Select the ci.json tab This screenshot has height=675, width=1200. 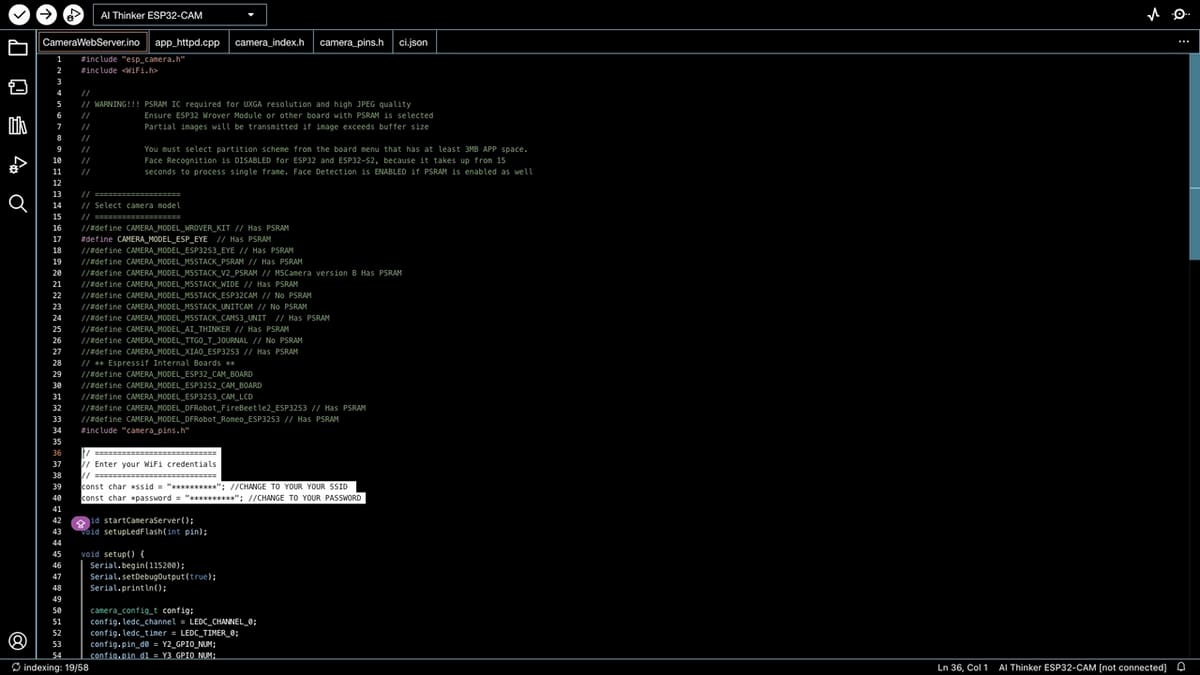[413, 42]
